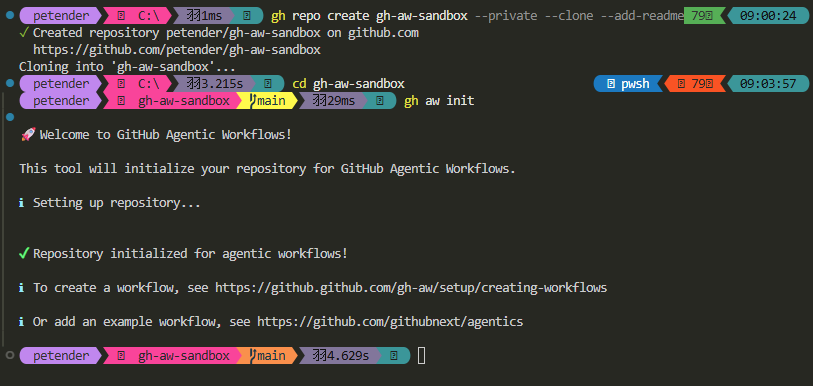Click the 'Welcome to GitHub Agentic Workflows!' text

click(165, 135)
